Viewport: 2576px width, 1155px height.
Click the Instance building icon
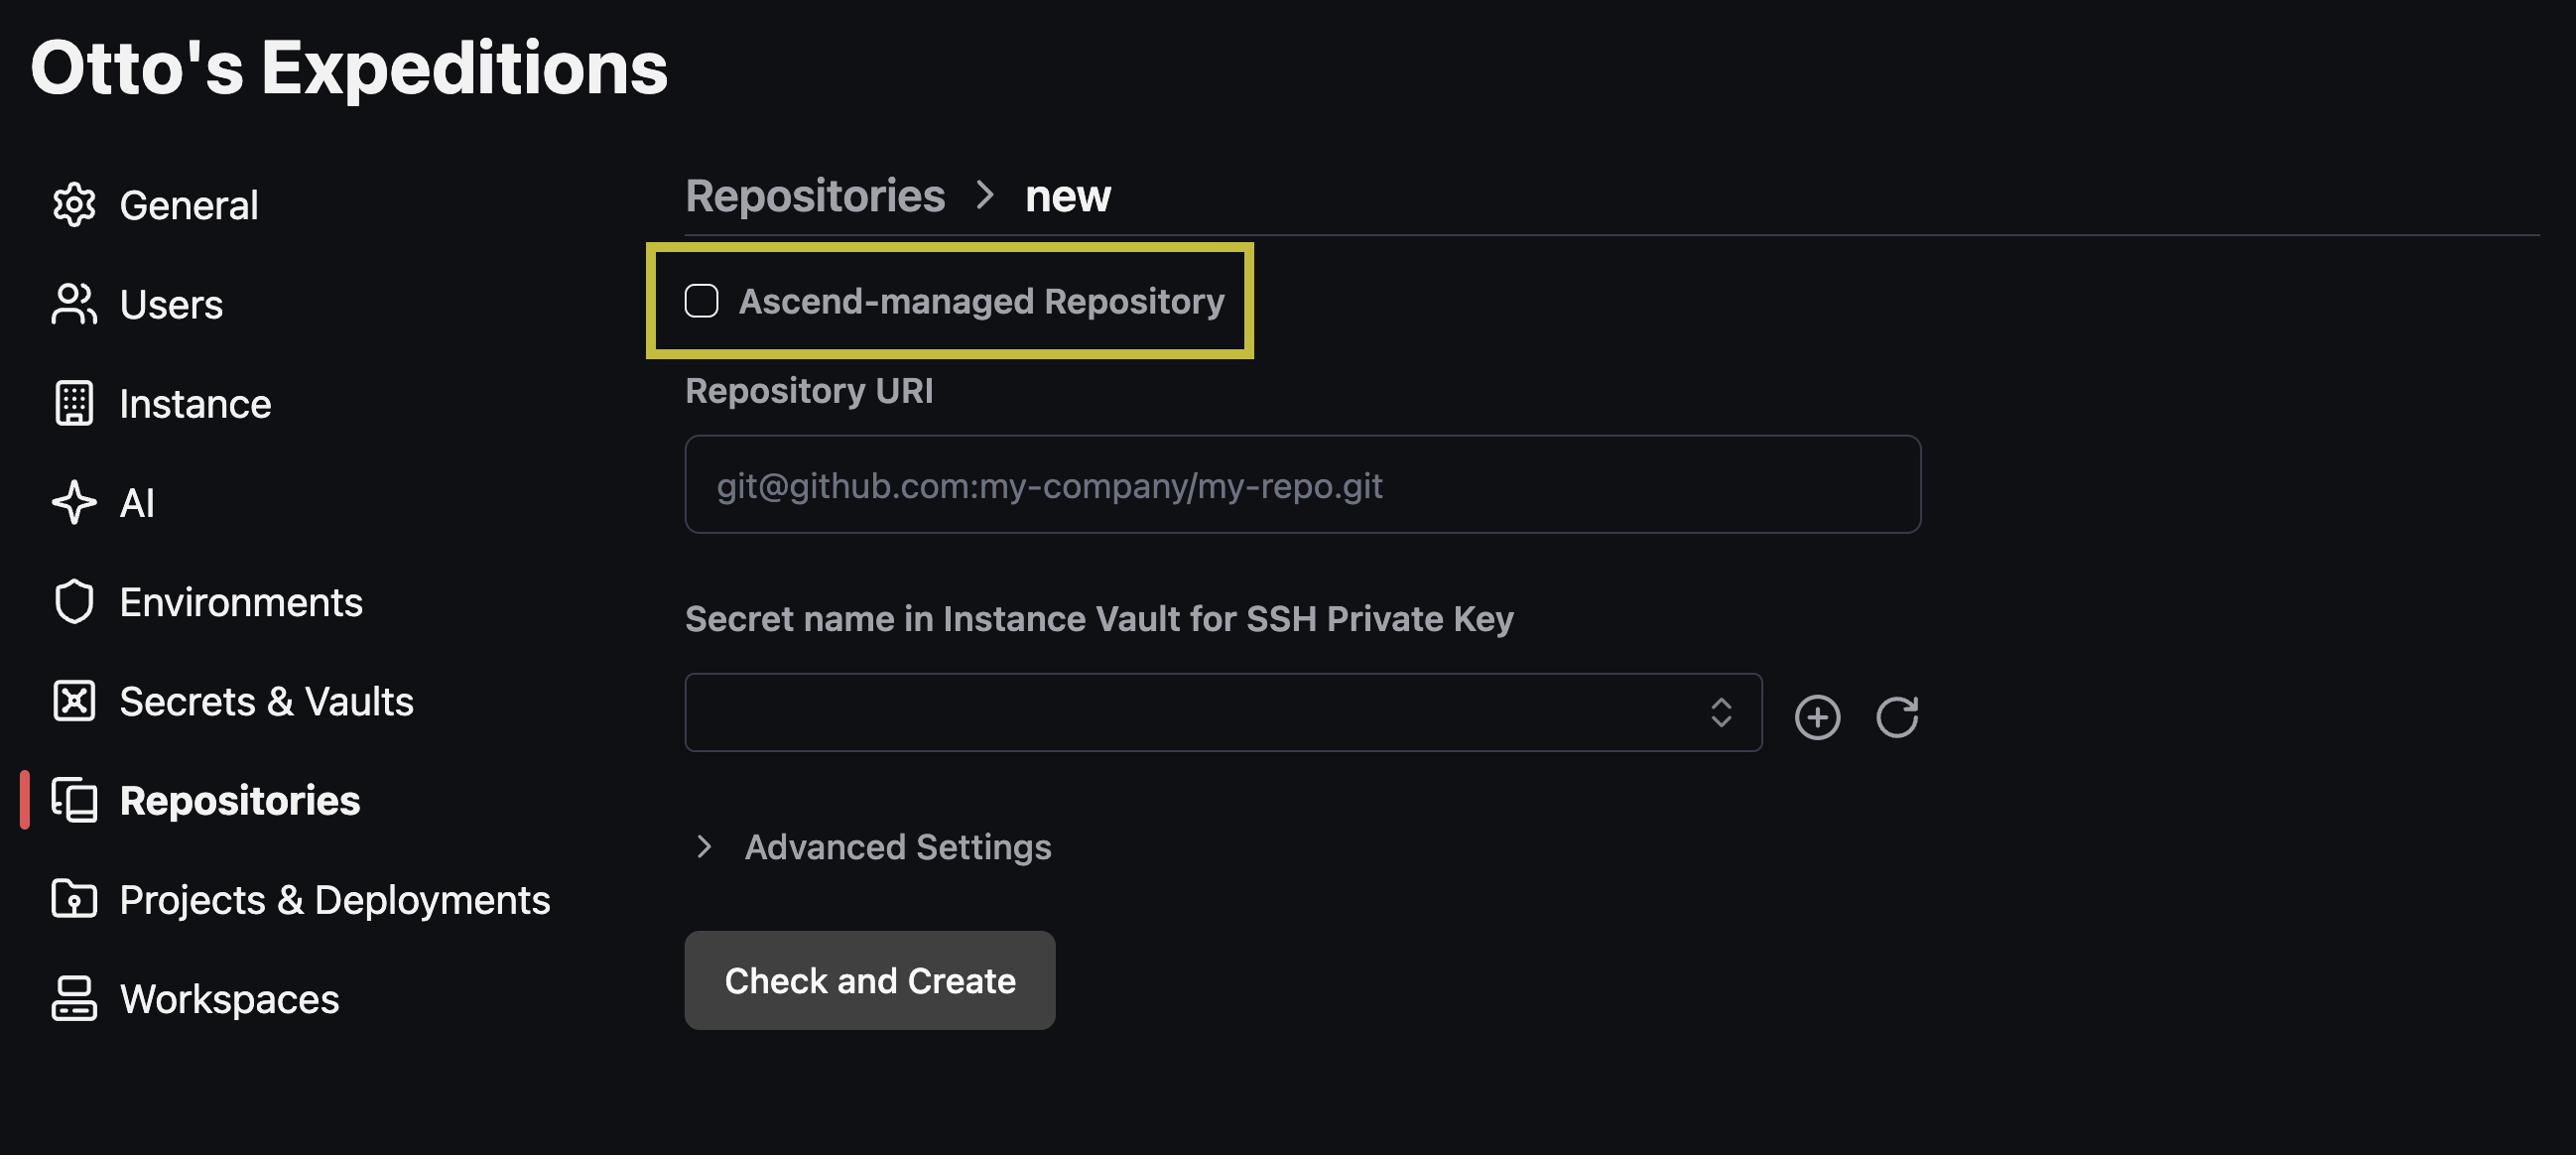[74, 404]
